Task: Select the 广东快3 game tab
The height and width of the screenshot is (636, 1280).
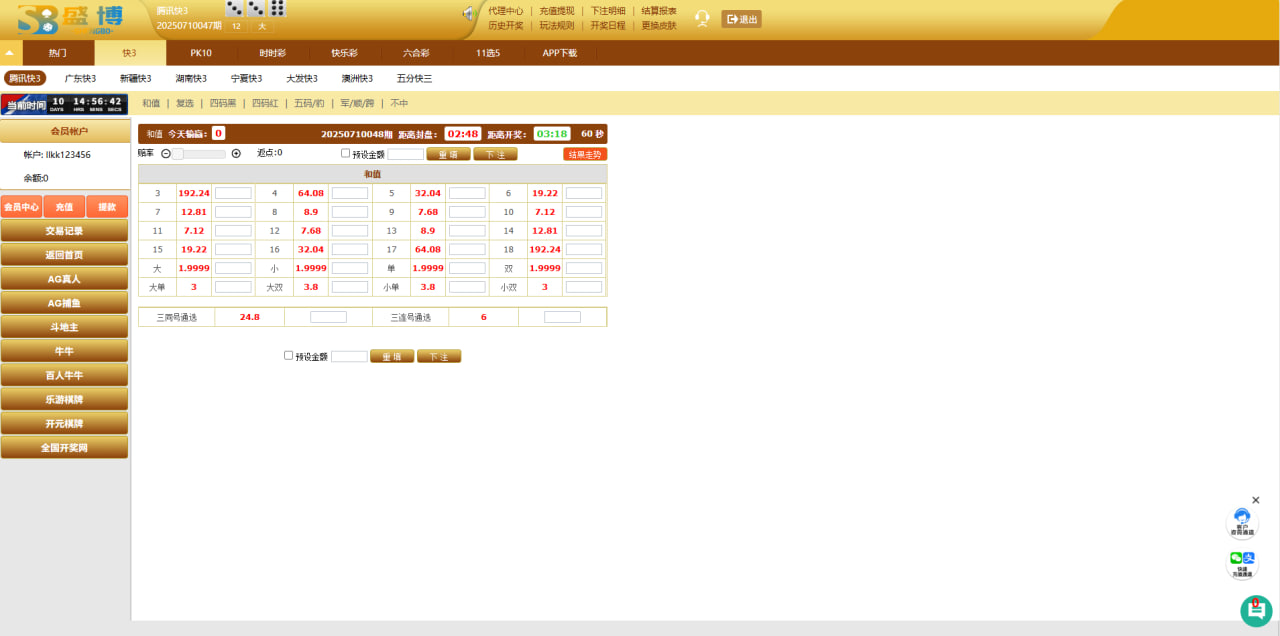Action: click(80, 78)
